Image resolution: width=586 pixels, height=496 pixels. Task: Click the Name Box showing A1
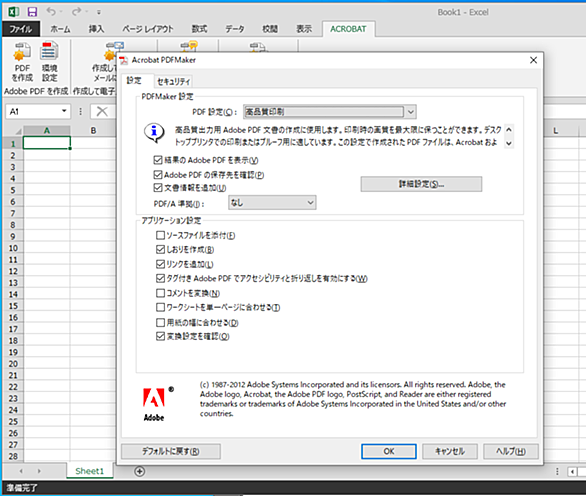[33, 111]
